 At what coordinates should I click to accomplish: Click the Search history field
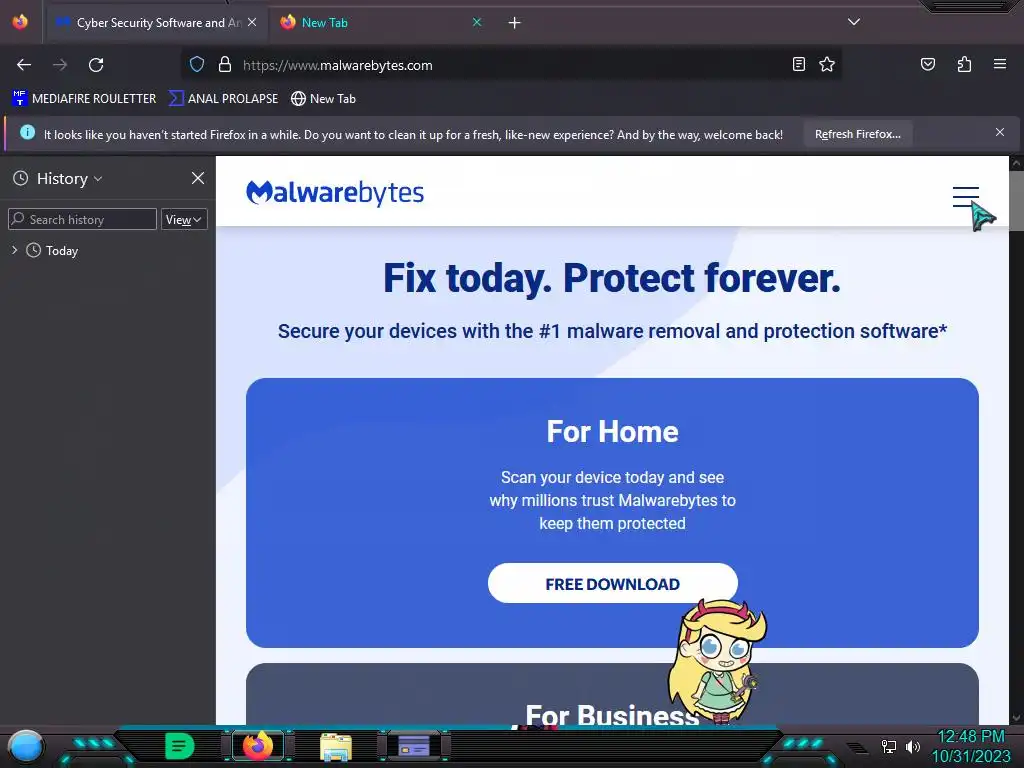coord(82,219)
